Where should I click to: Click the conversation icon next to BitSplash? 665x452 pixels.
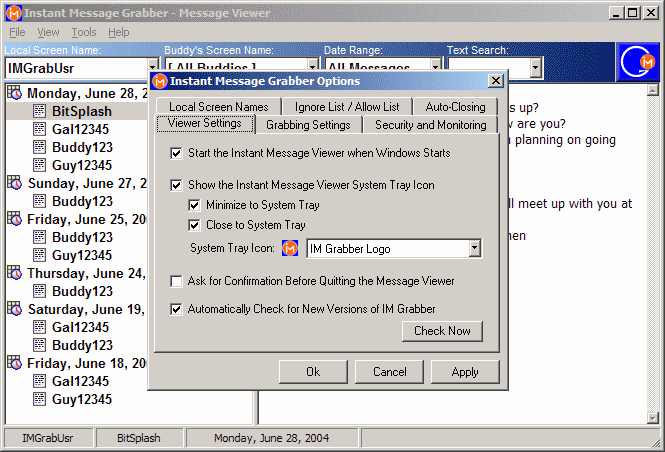click(39, 111)
